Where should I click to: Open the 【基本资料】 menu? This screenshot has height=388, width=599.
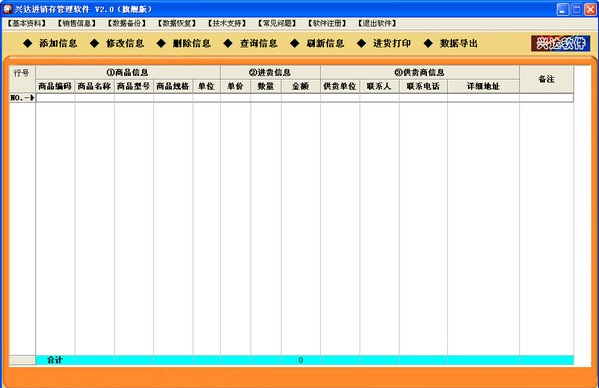coord(26,23)
